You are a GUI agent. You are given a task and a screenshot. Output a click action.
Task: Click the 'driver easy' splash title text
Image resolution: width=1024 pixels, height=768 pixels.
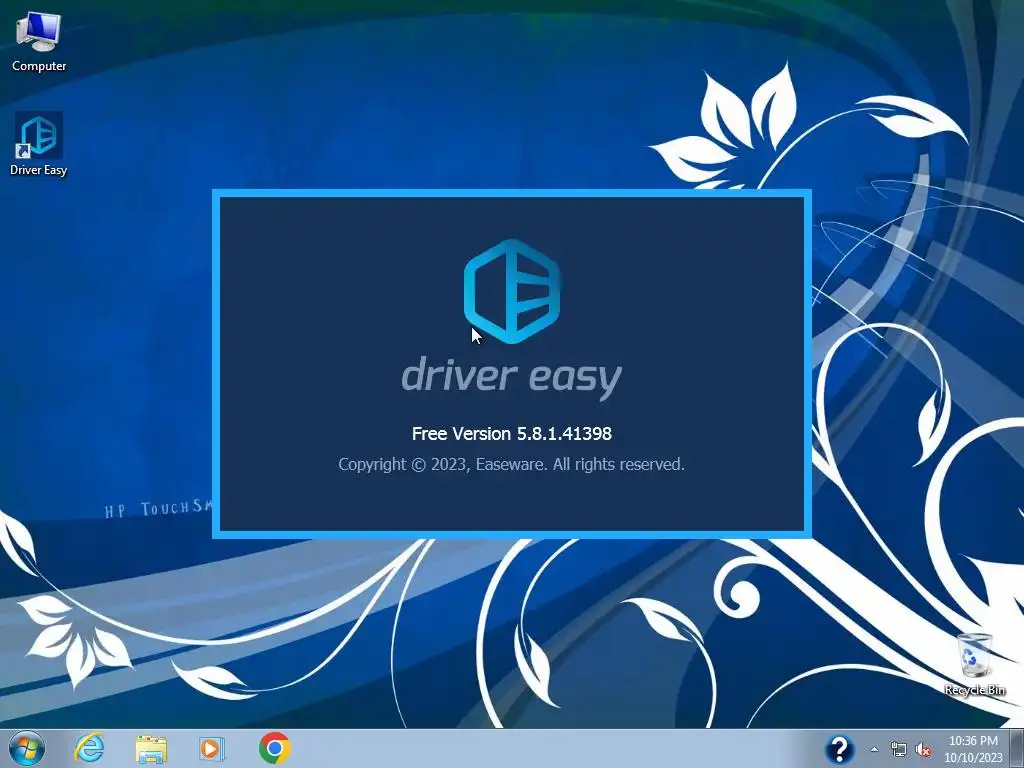click(x=511, y=377)
